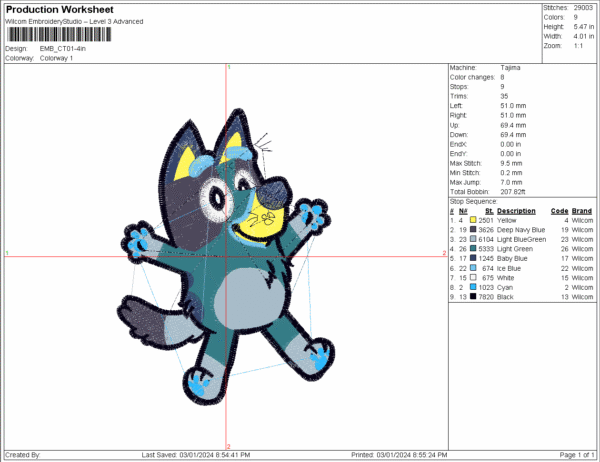
Task: Pick the White thread swatch
Action: 473,278
